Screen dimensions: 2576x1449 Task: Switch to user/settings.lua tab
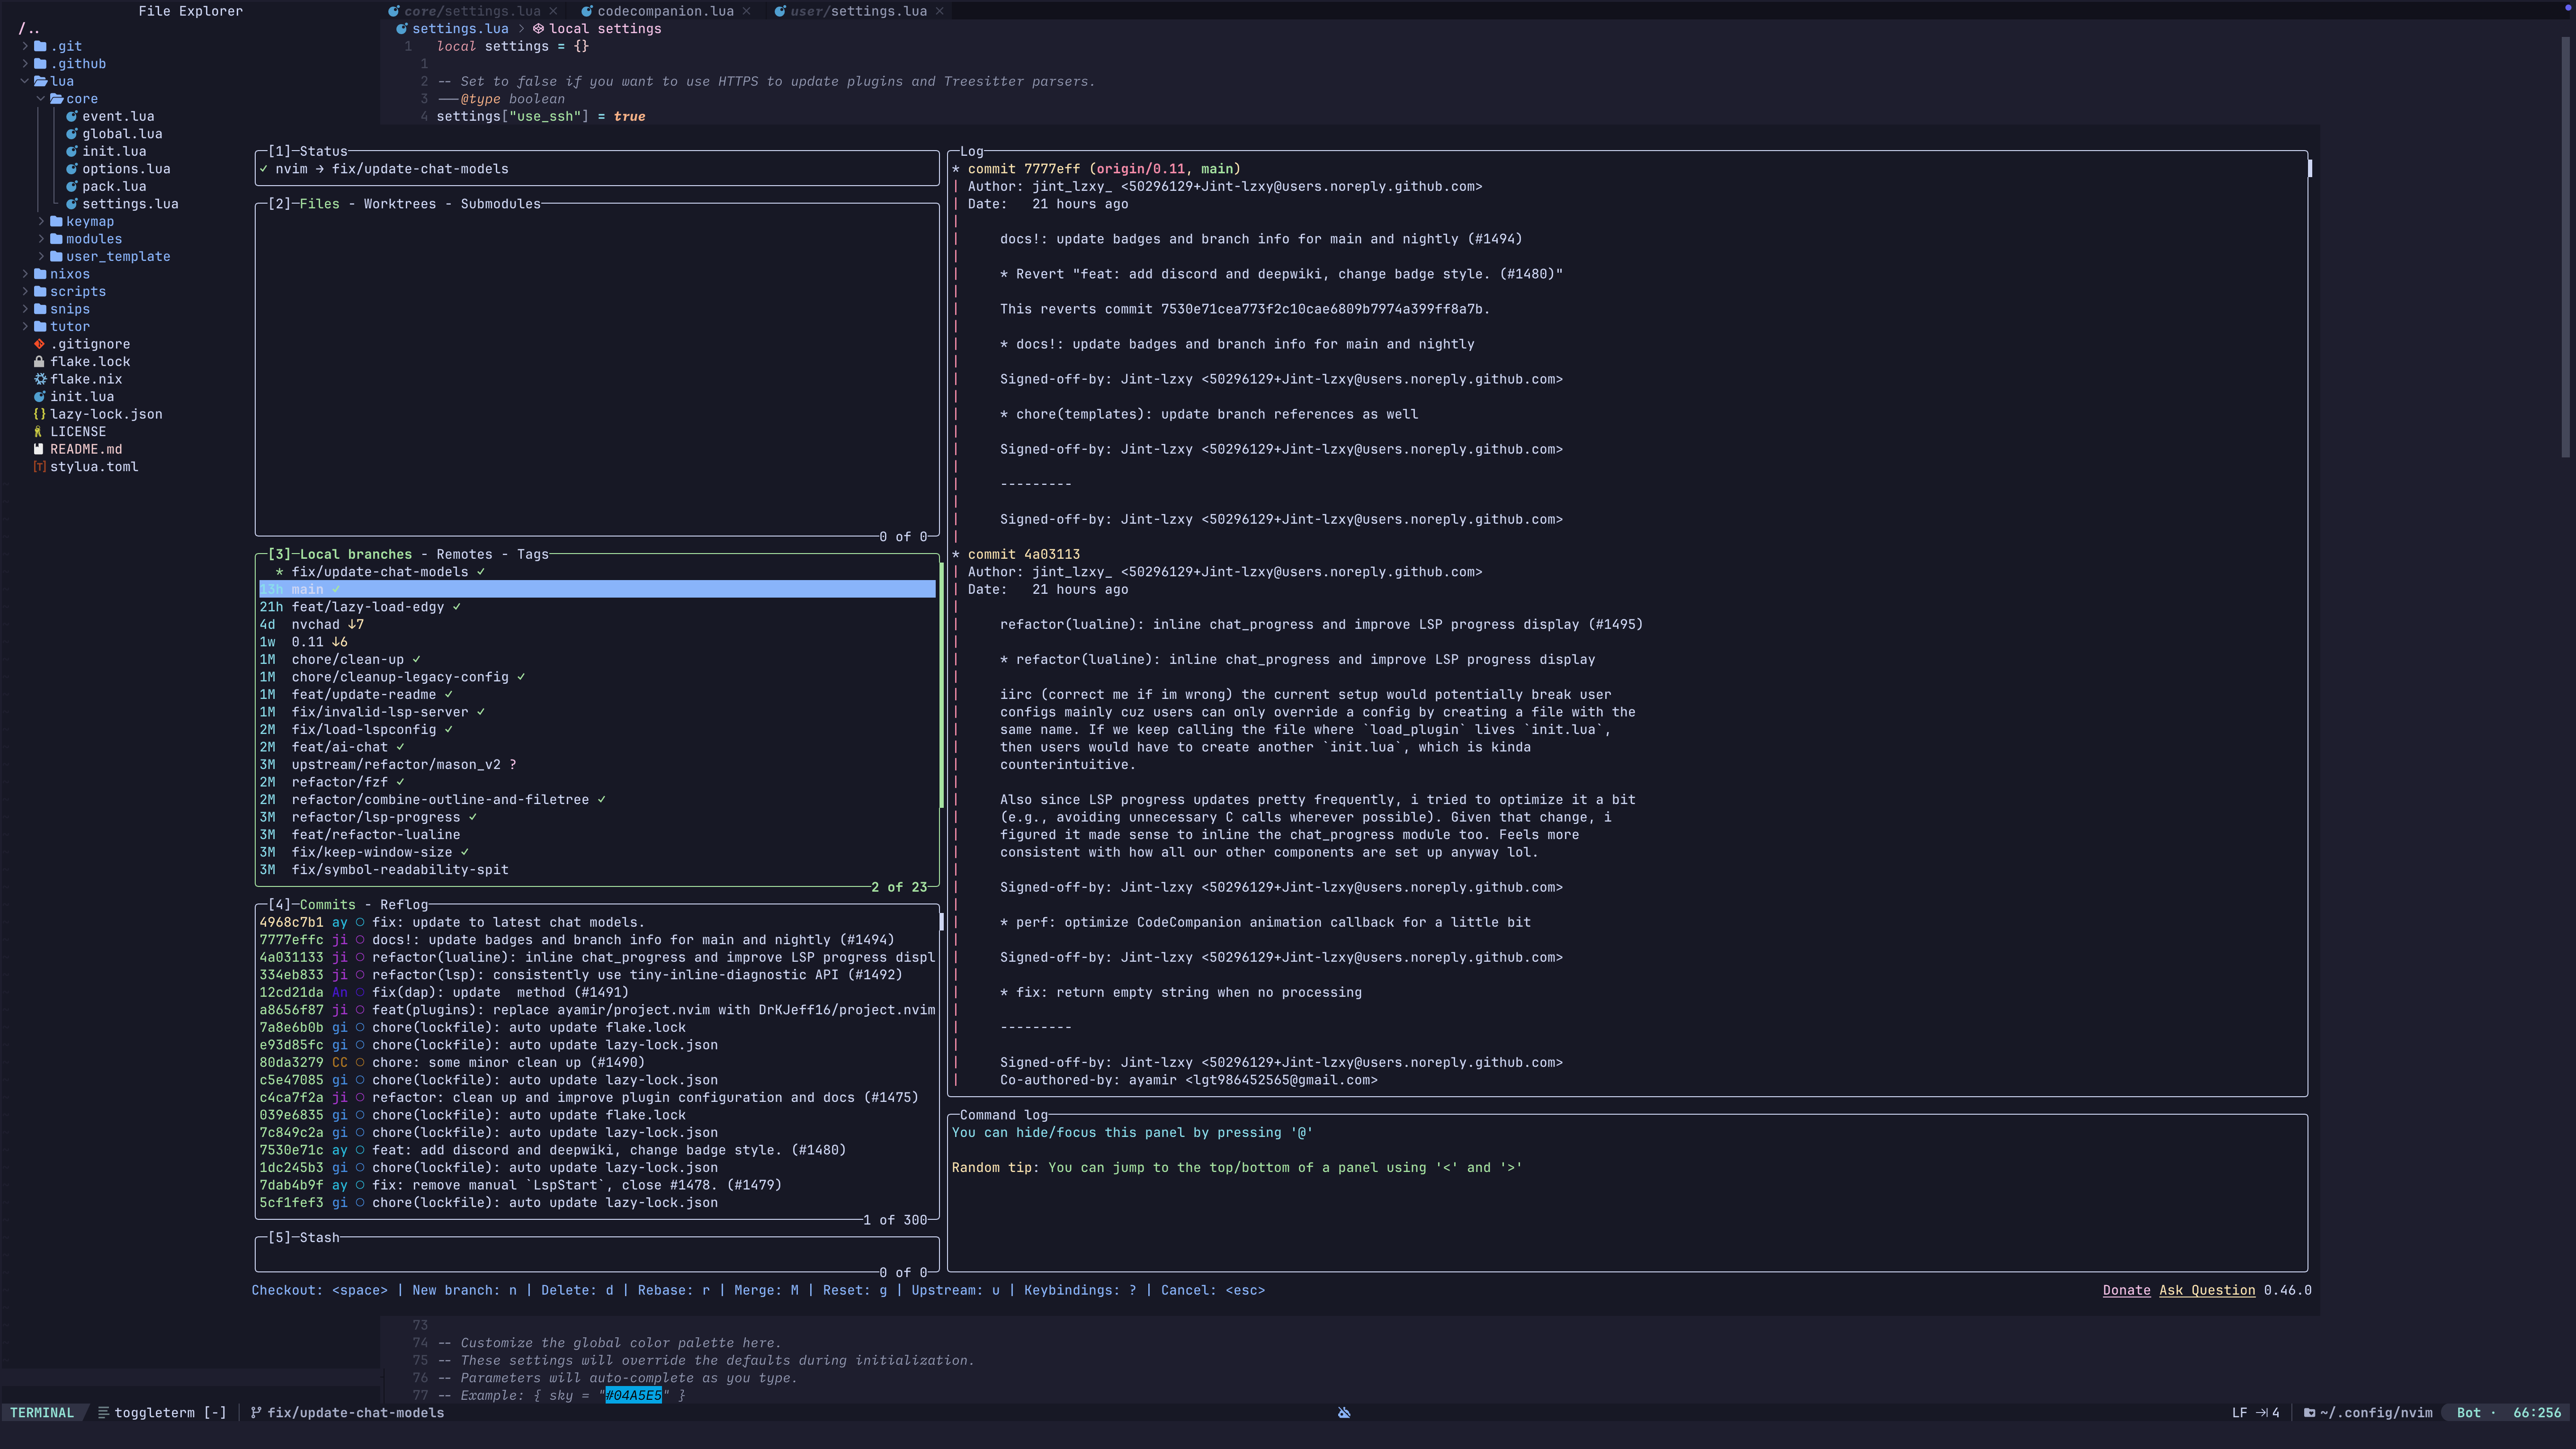(x=858, y=11)
